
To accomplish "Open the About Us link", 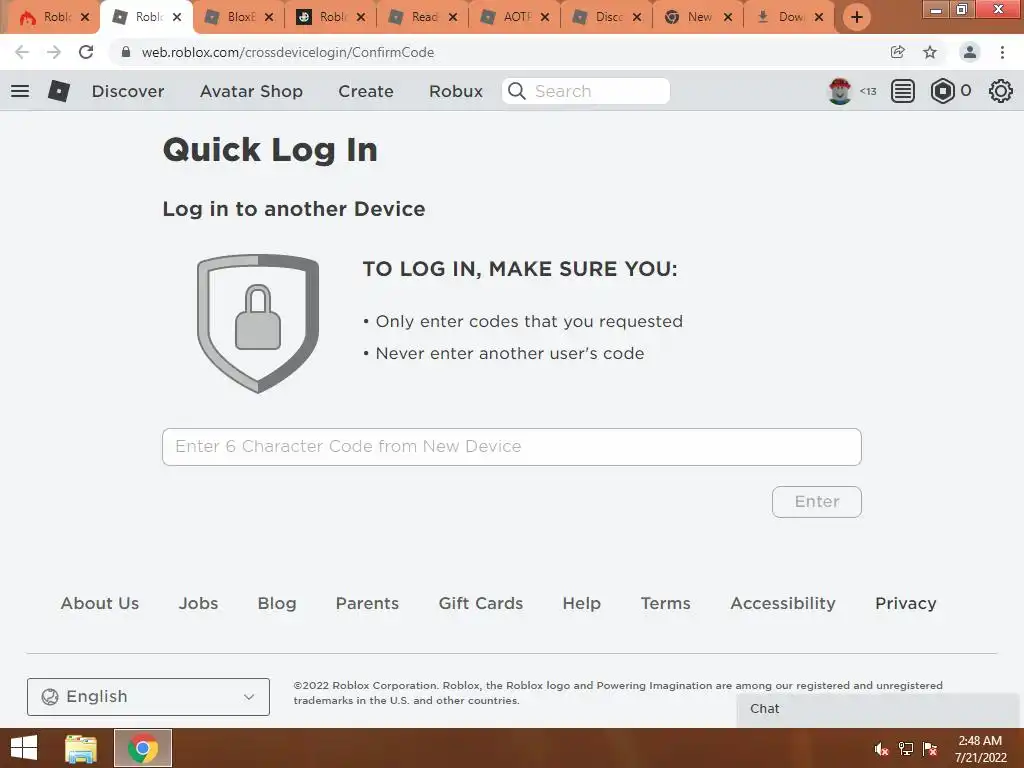I will pos(100,603).
